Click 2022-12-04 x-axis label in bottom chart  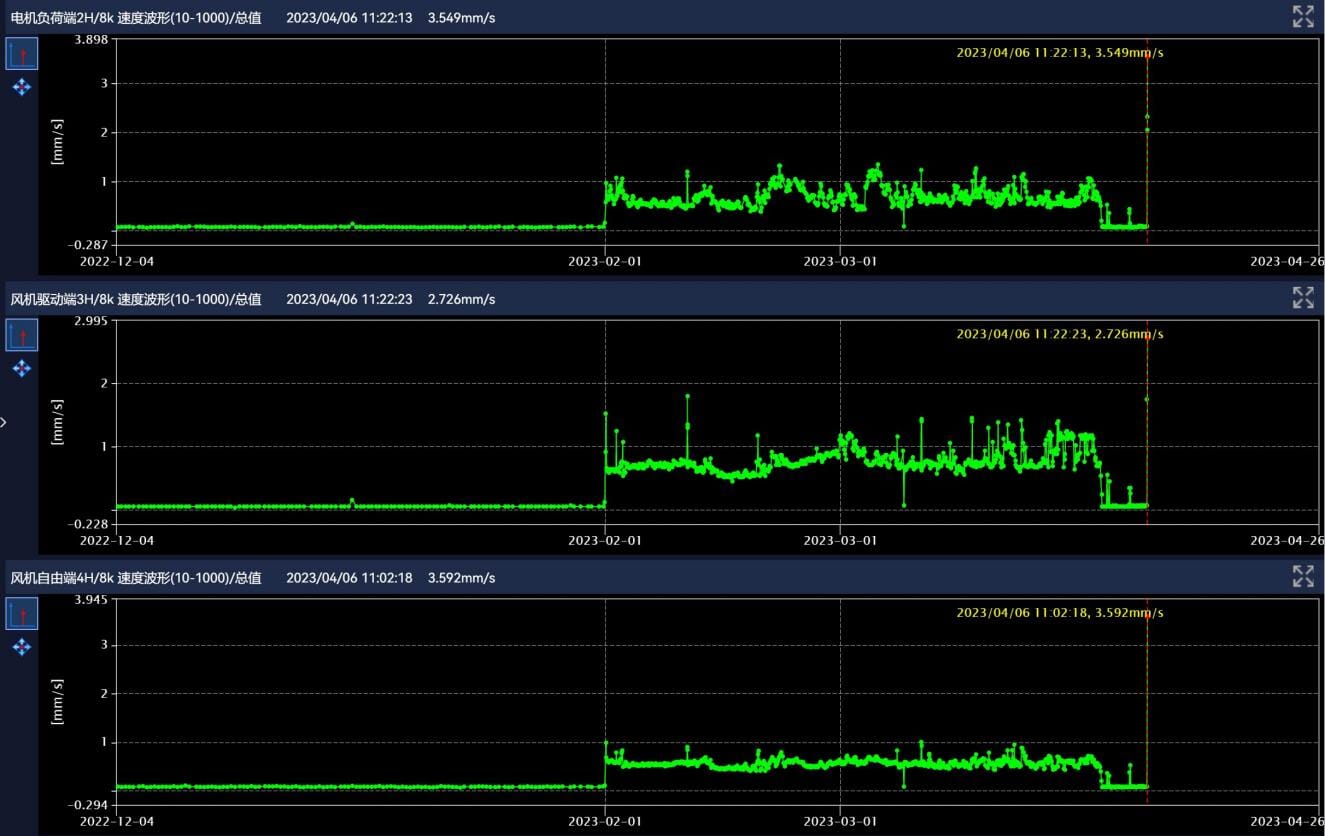(x=117, y=821)
